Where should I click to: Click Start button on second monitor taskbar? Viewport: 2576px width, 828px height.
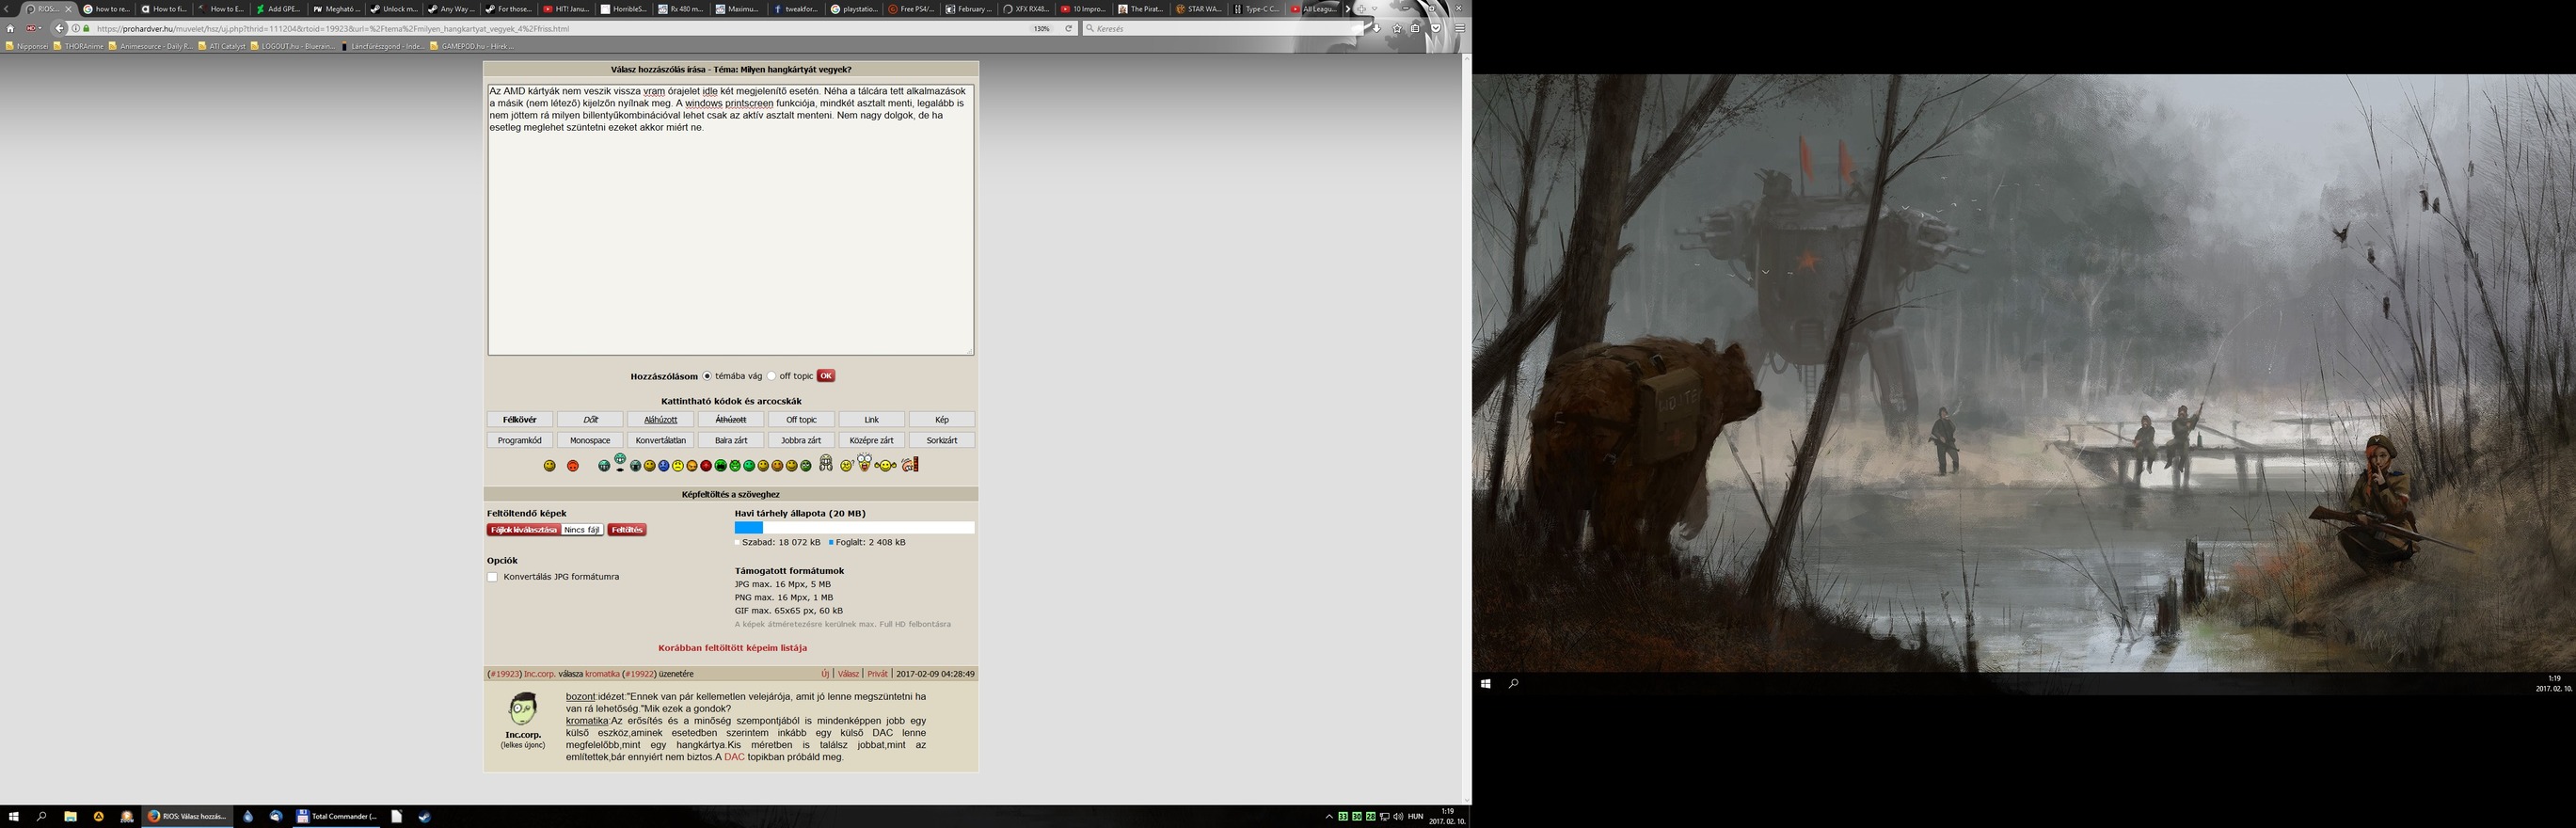click(1486, 684)
